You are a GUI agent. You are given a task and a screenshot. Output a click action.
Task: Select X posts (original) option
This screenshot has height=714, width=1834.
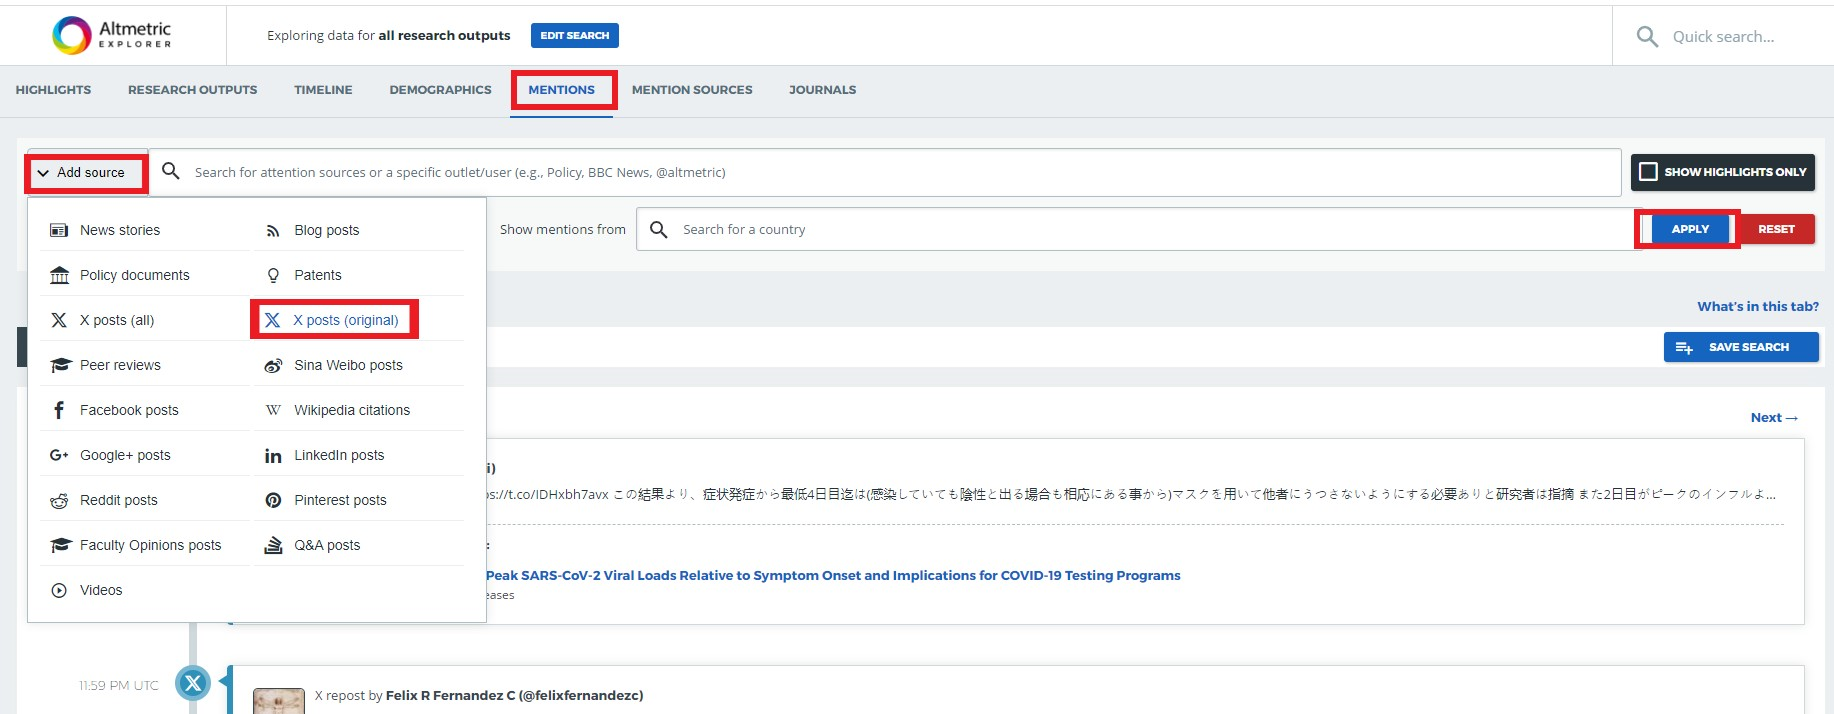(345, 320)
